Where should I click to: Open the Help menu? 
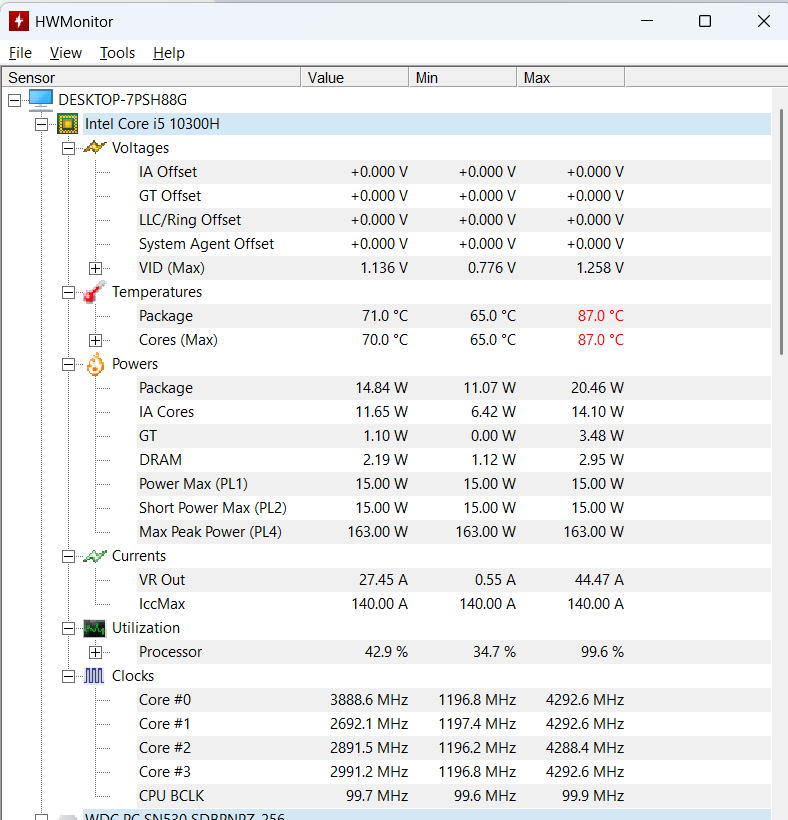(169, 53)
